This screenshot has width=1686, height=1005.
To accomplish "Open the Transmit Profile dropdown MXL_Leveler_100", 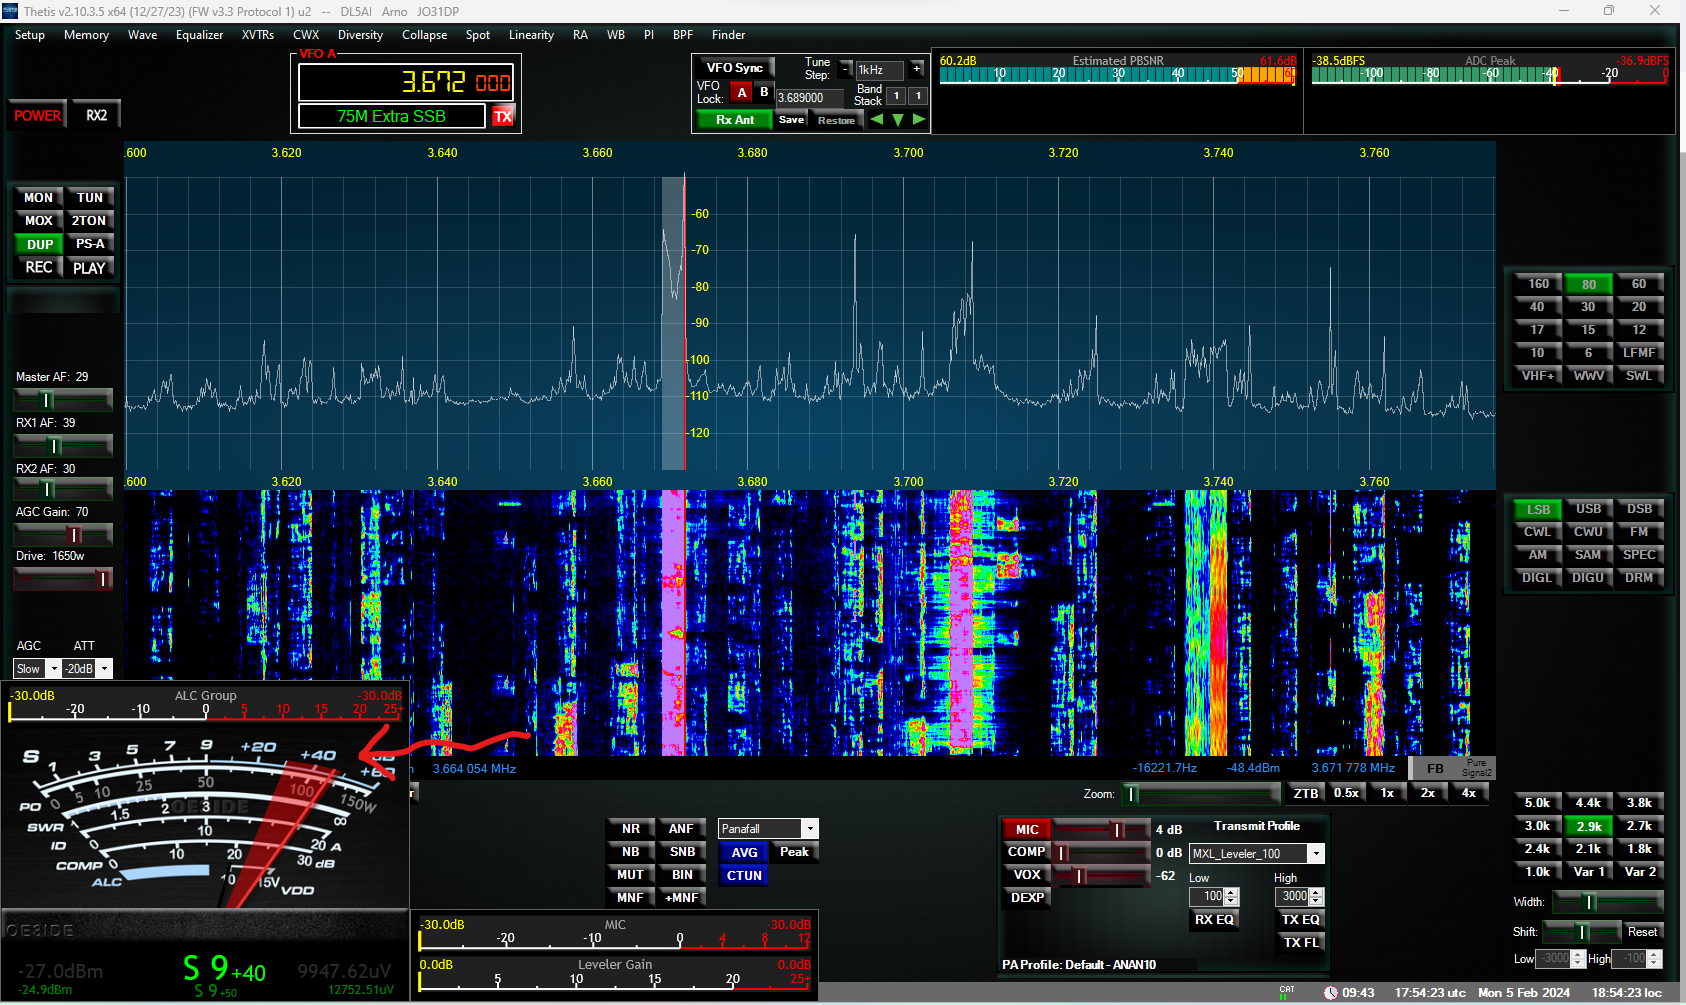I will point(1257,853).
